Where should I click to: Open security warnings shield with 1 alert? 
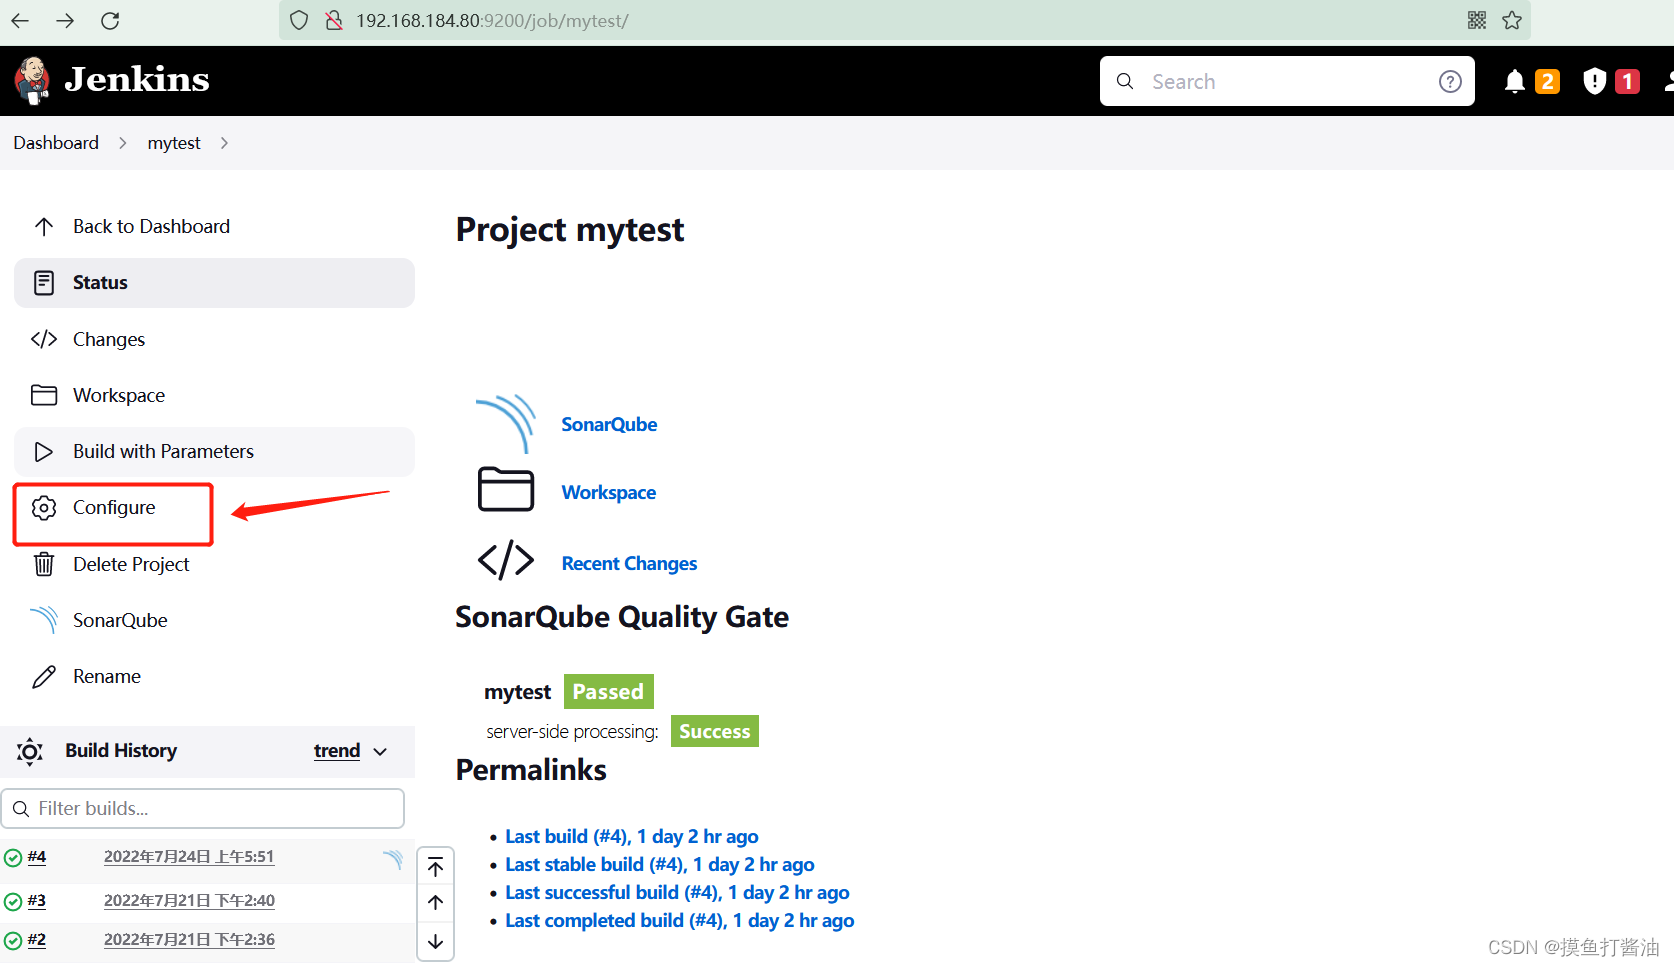(x=1611, y=82)
